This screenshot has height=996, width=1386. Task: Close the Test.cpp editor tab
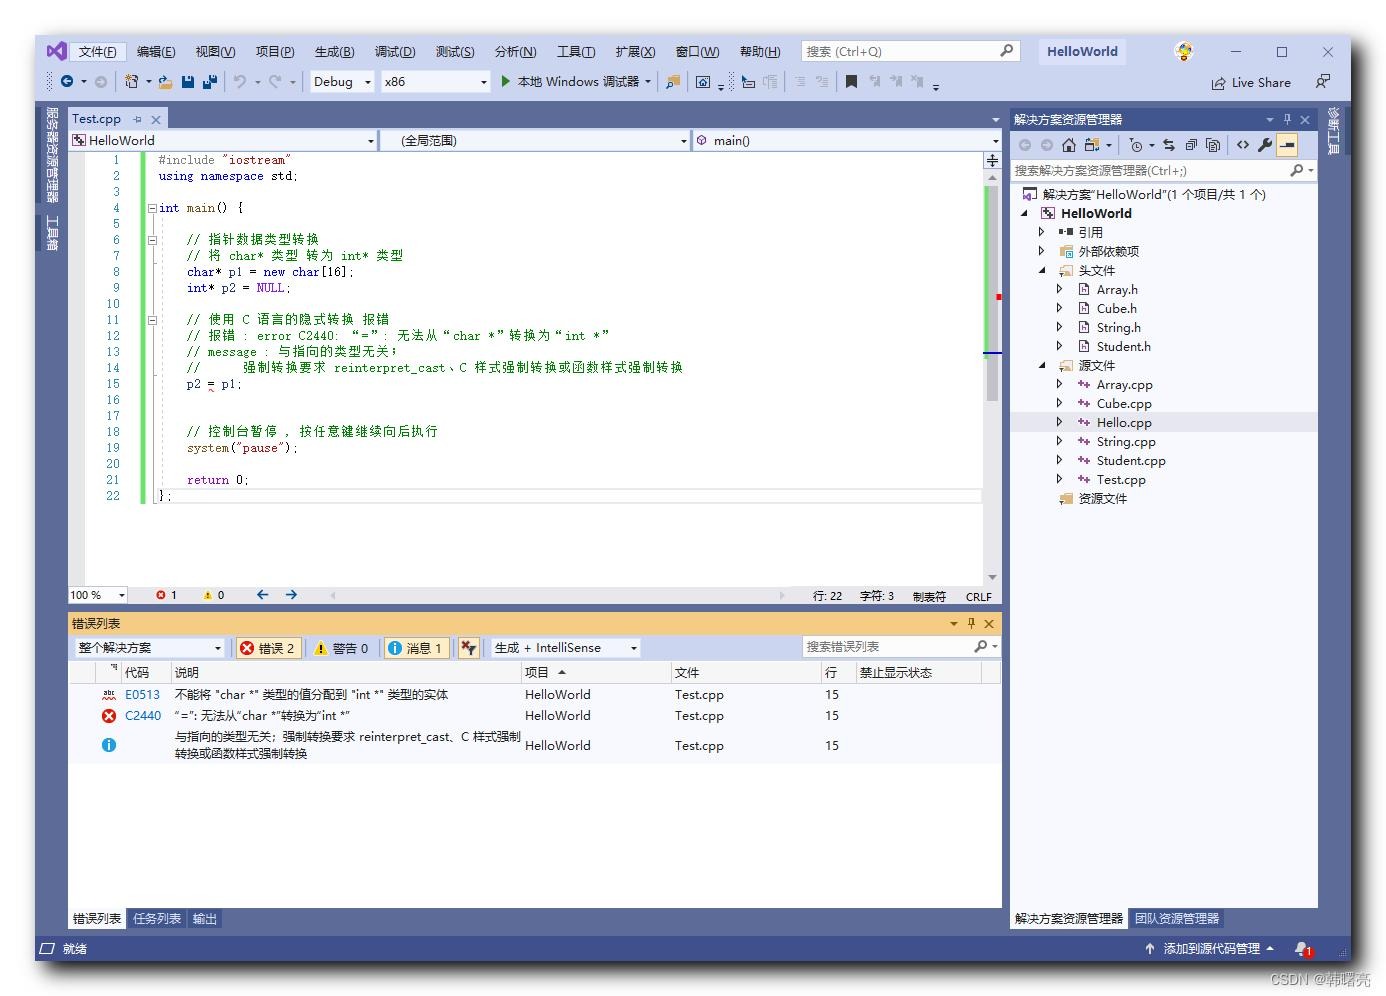point(156,119)
